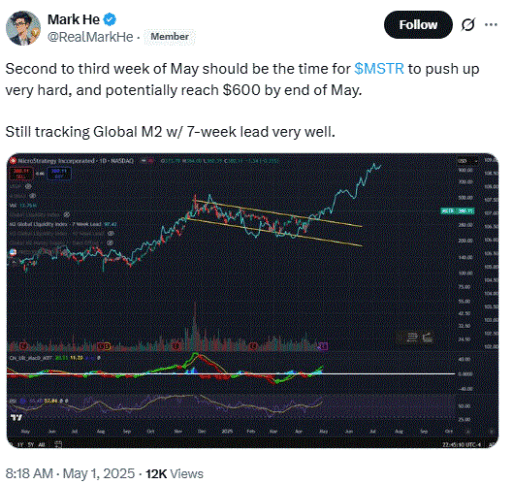Click the Member badge next to the handle
The height and width of the screenshot is (484, 513).
click(x=170, y=37)
